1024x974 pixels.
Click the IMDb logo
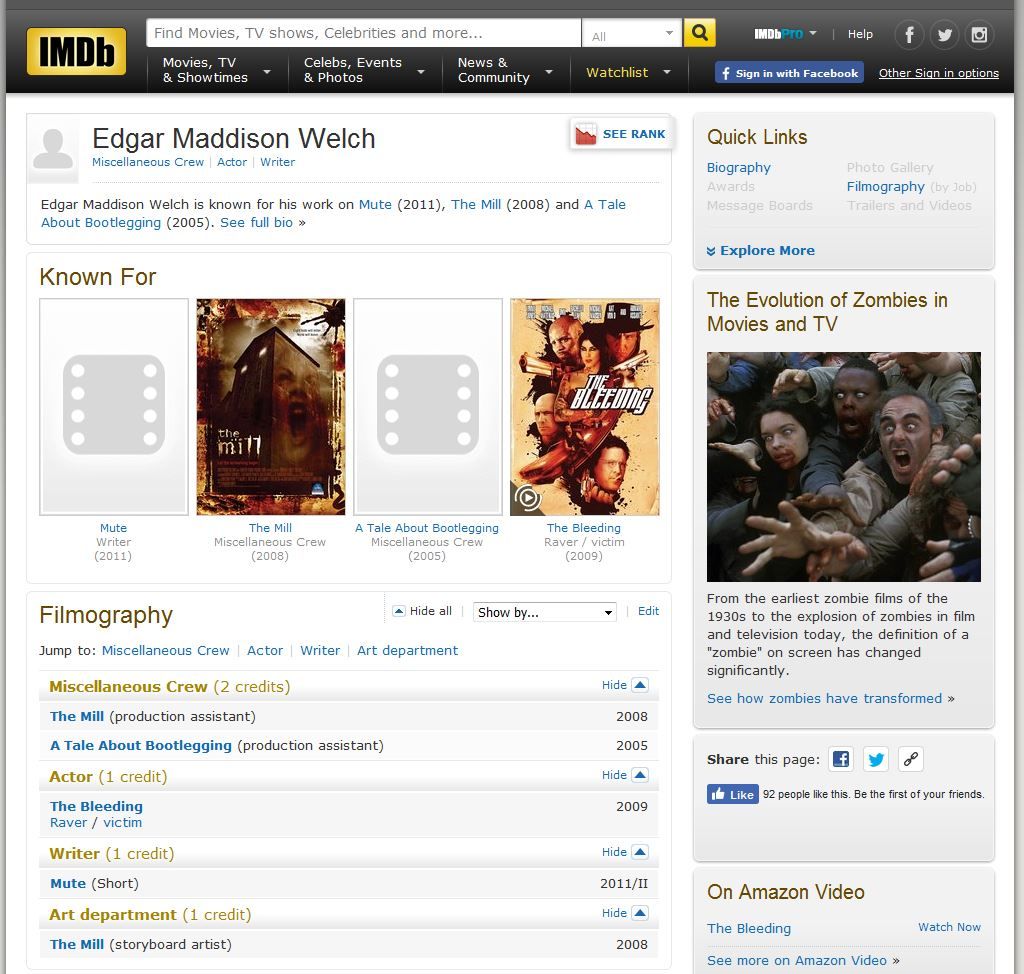click(x=76, y=52)
